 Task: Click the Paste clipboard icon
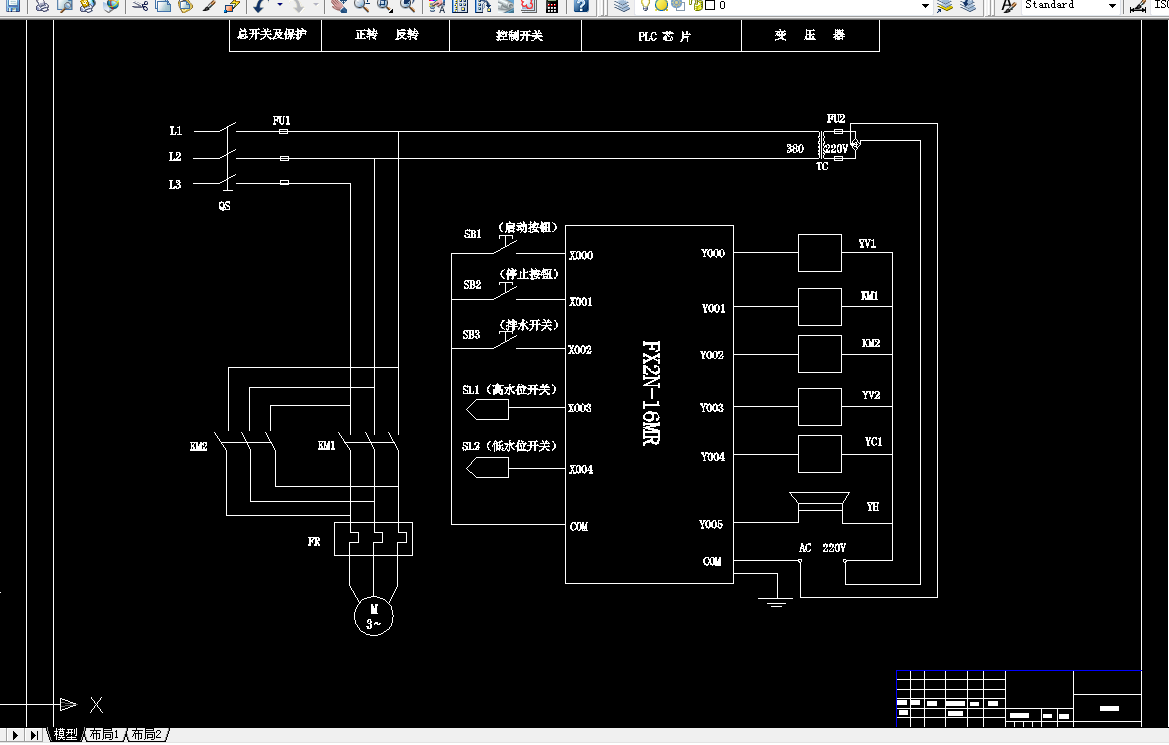[x=186, y=6]
